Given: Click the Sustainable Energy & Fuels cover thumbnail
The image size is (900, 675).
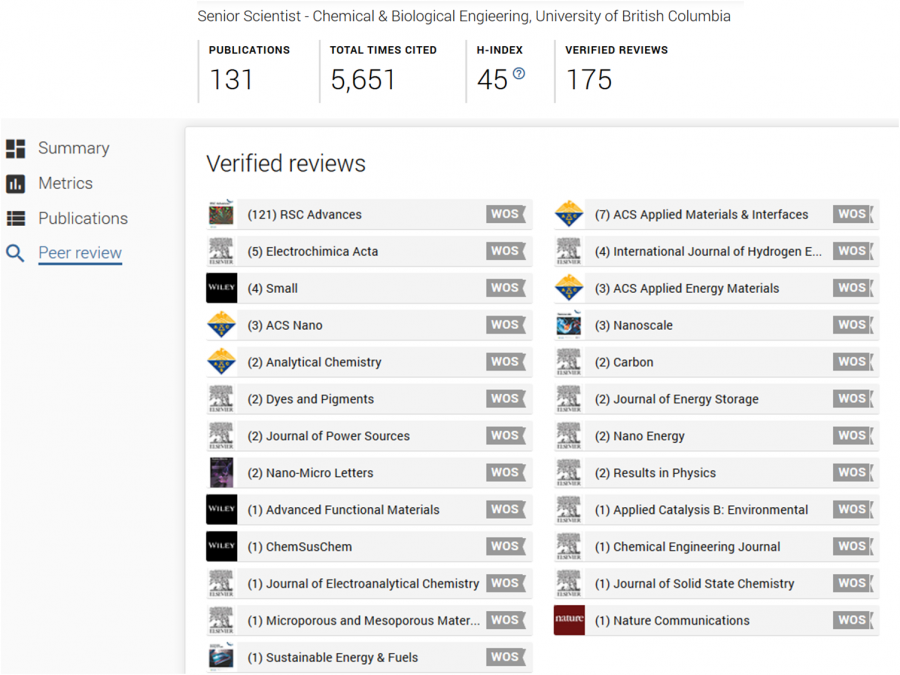Looking at the screenshot, I should pyautogui.click(x=222, y=657).
